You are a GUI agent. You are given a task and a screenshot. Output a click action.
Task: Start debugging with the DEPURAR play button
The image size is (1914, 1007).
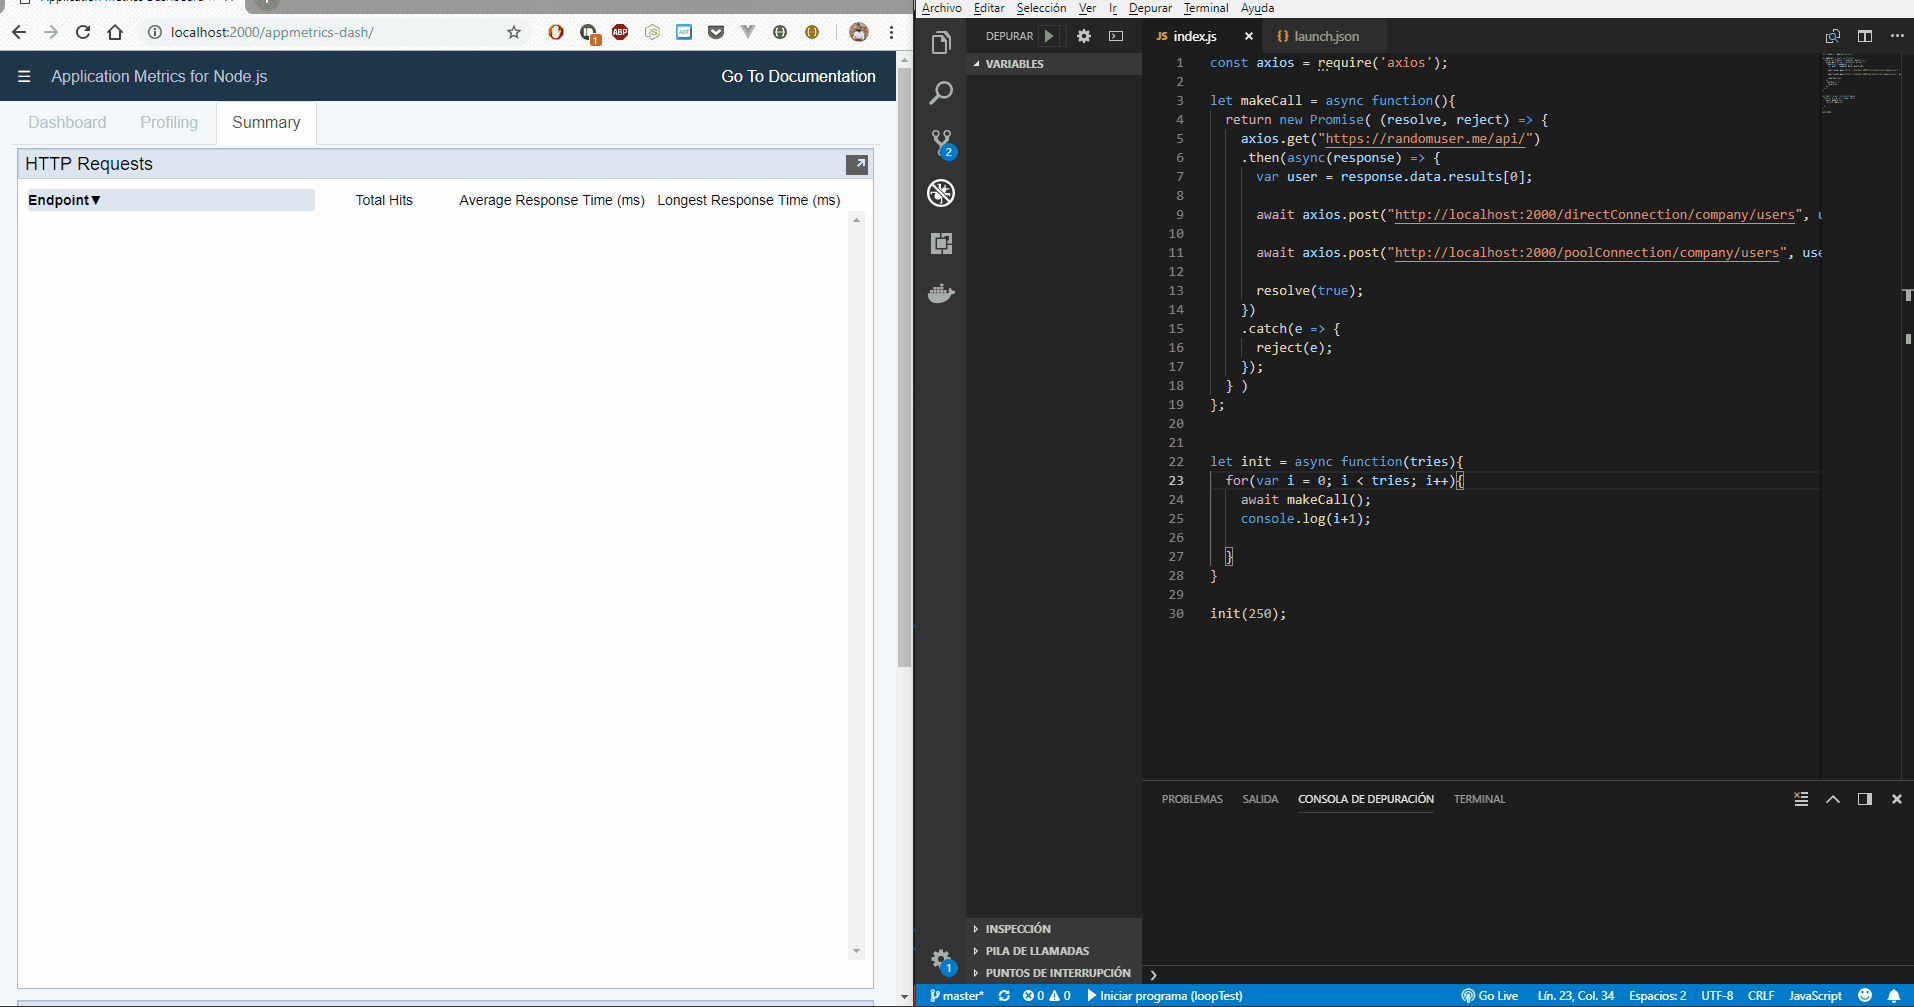tap(1050, 35)
